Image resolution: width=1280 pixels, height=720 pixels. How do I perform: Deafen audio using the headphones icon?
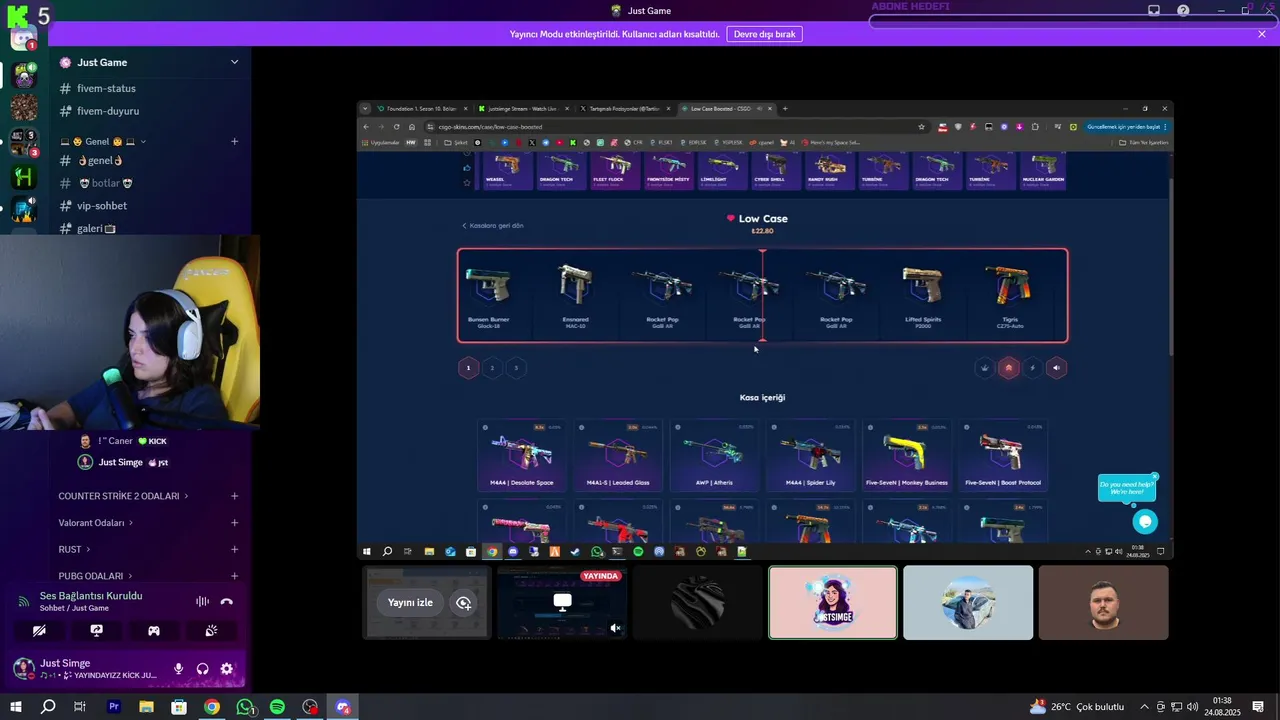[203, 669]
